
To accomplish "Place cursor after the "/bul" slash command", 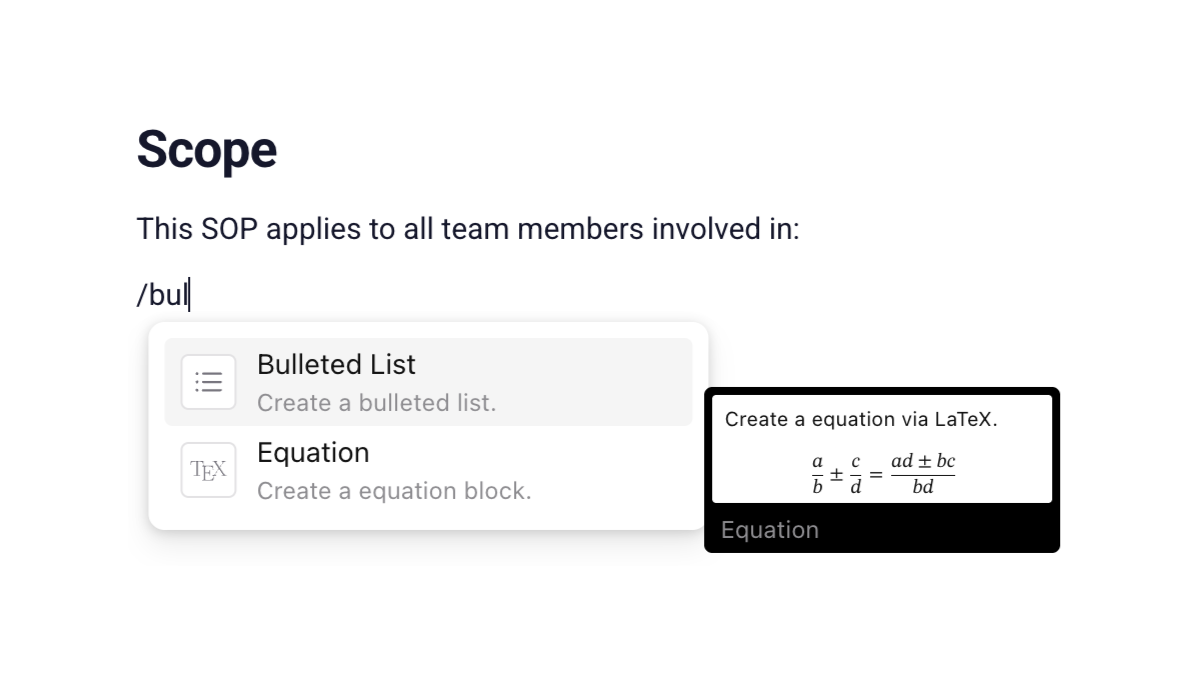I will pos(189,296).
